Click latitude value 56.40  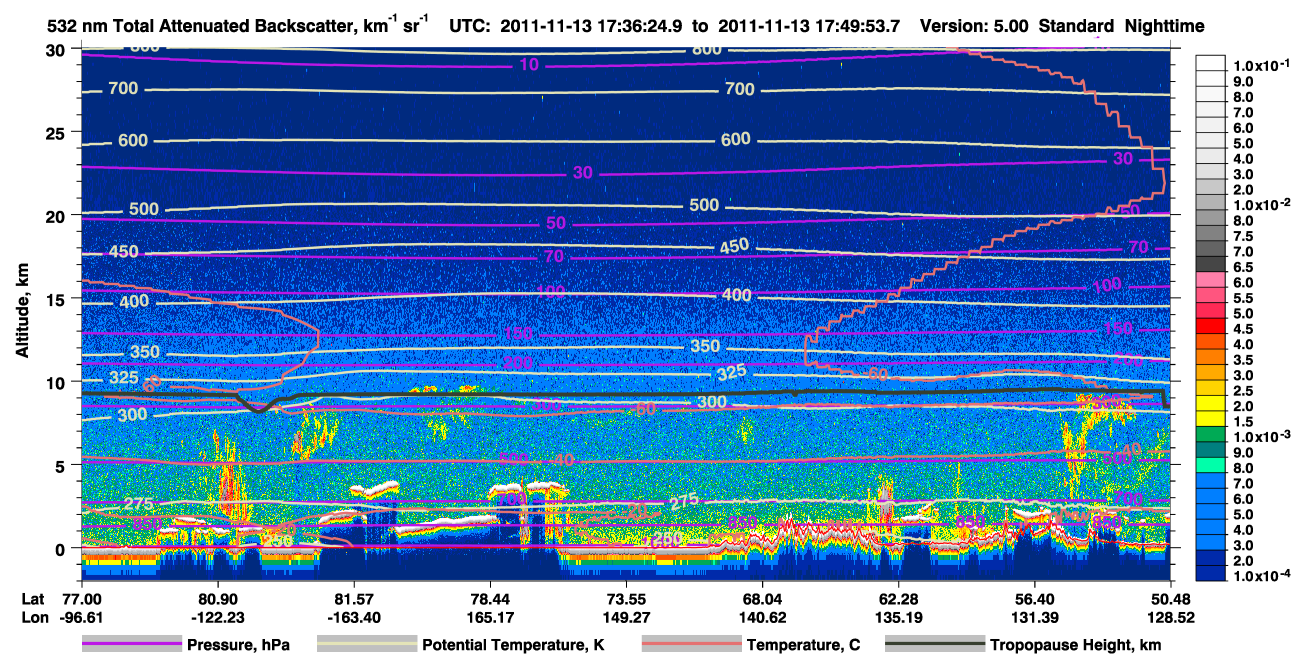pos(1034,598)
